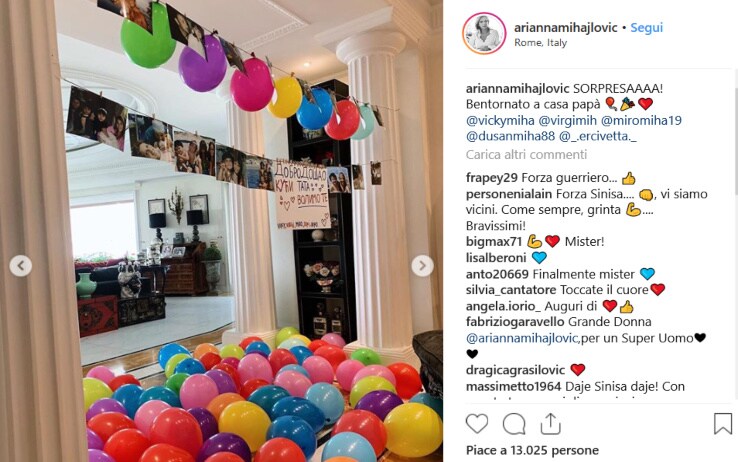Save post with bookmark icon

coord(723,423)
